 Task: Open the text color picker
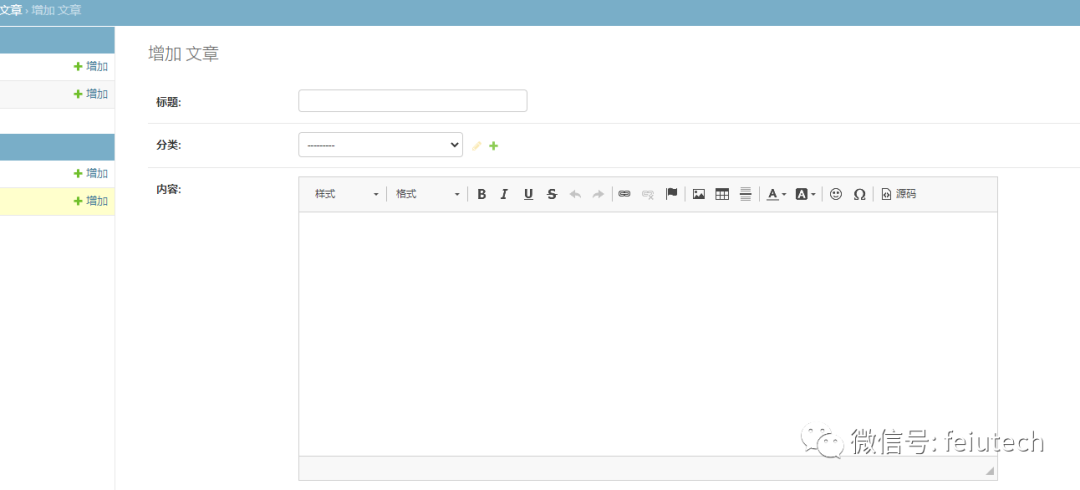click(776, 194)
